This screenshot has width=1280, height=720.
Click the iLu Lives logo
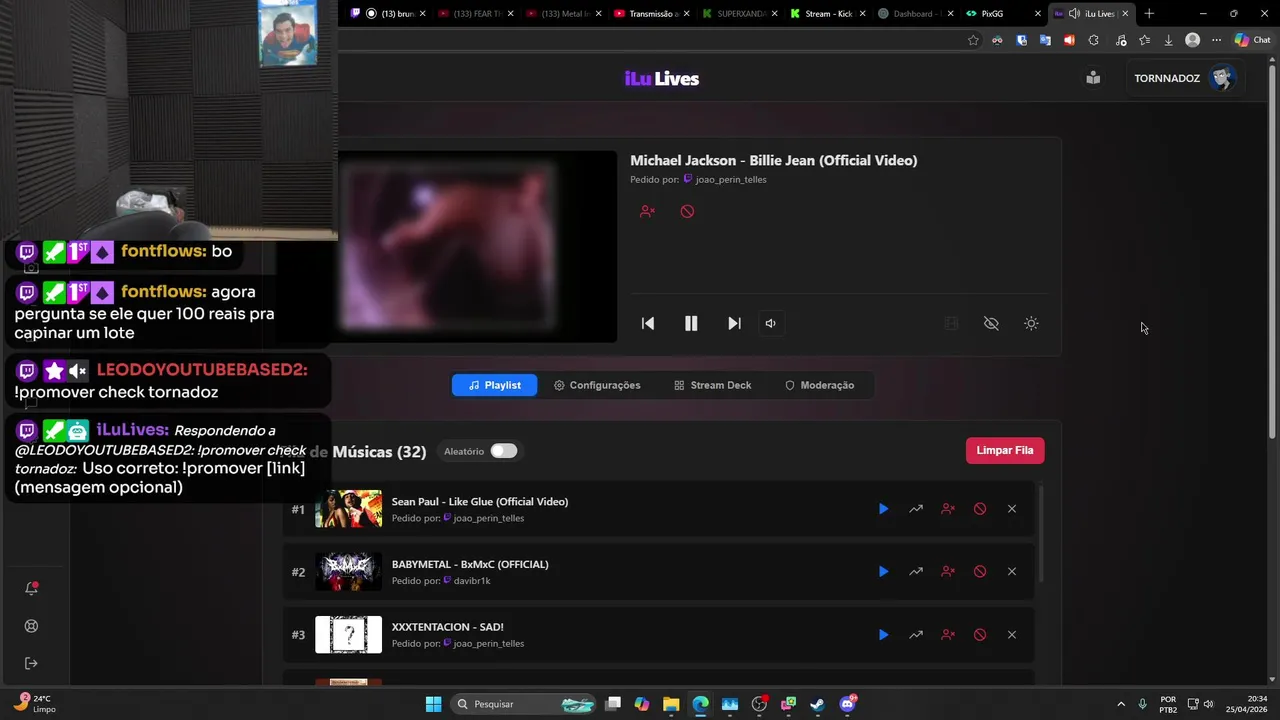tap(661, 79)
